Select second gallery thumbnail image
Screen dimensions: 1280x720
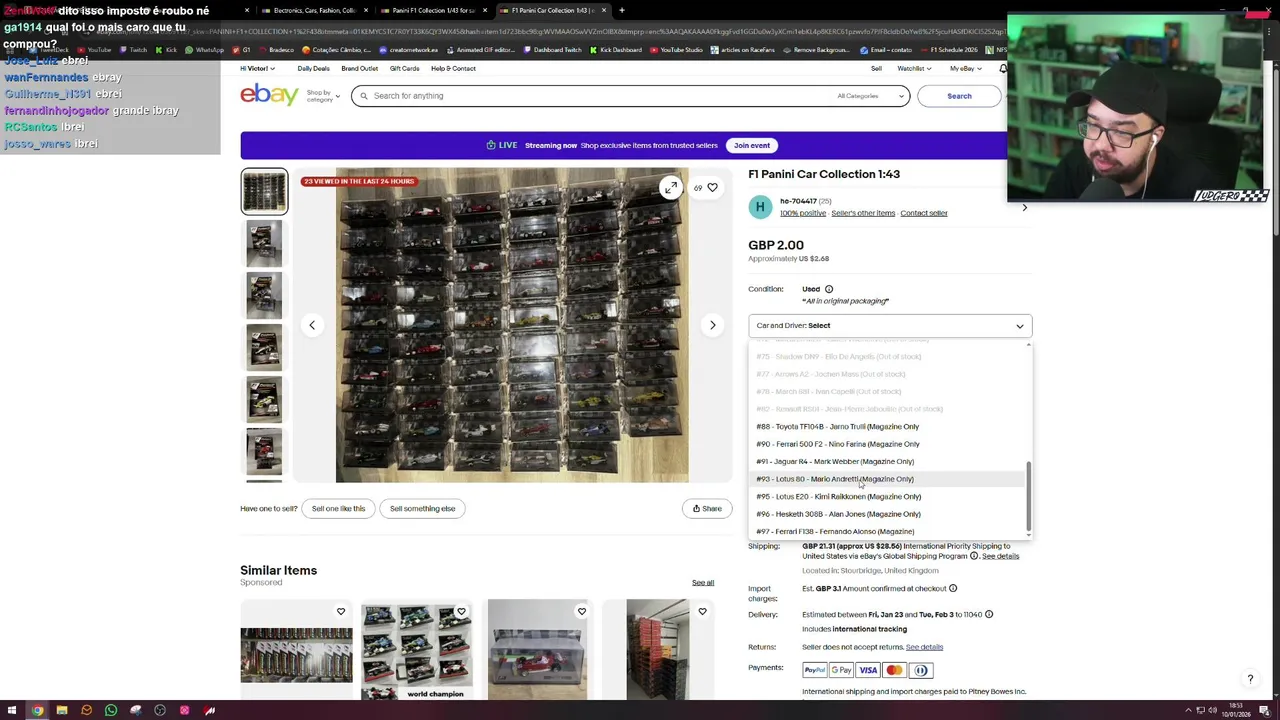coord(264,243)
